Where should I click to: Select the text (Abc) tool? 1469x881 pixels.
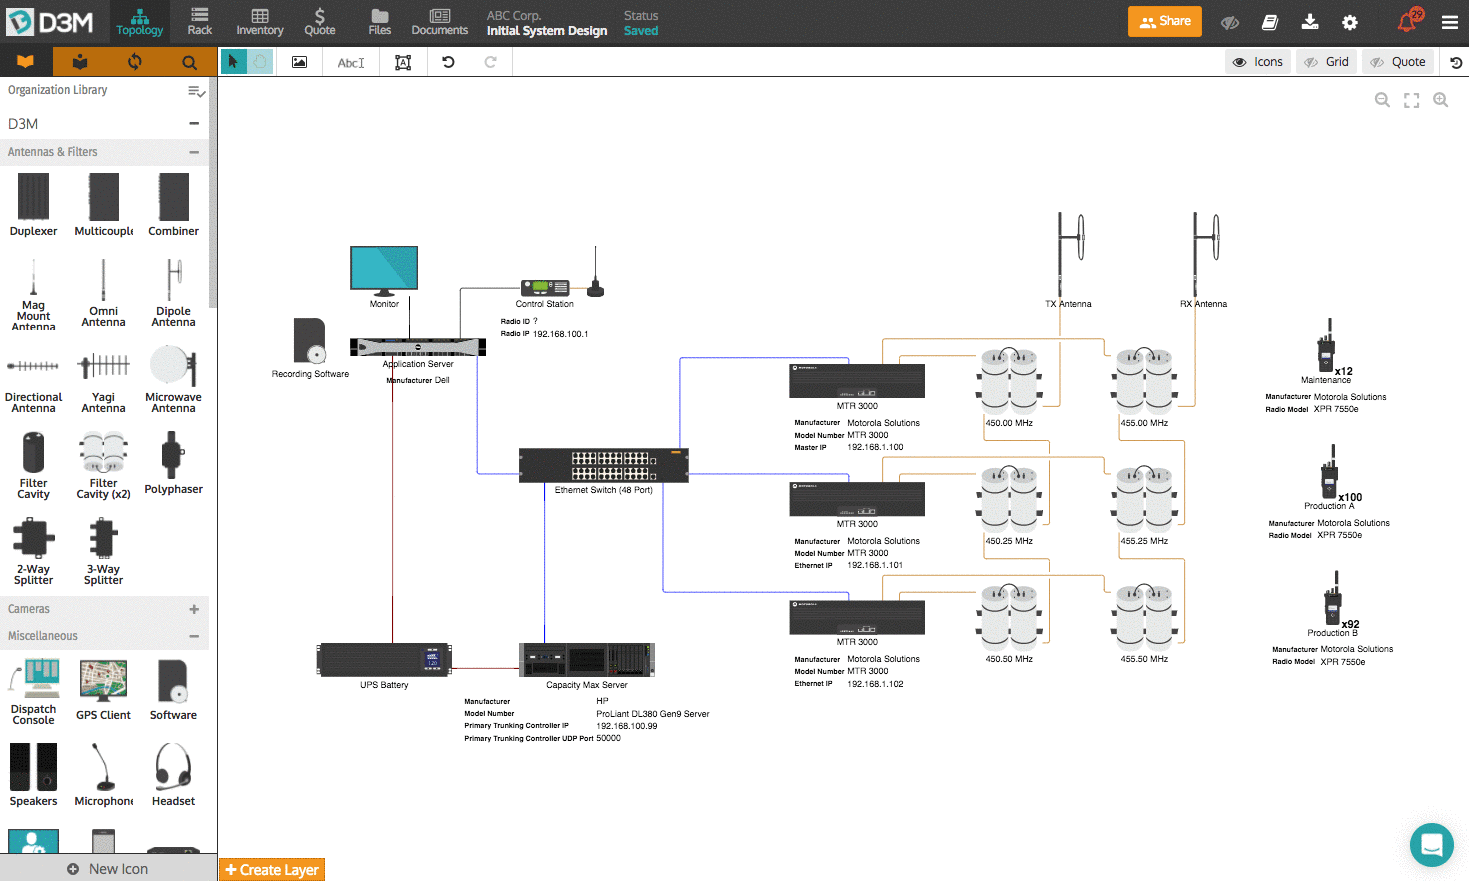tap(349, 62)
